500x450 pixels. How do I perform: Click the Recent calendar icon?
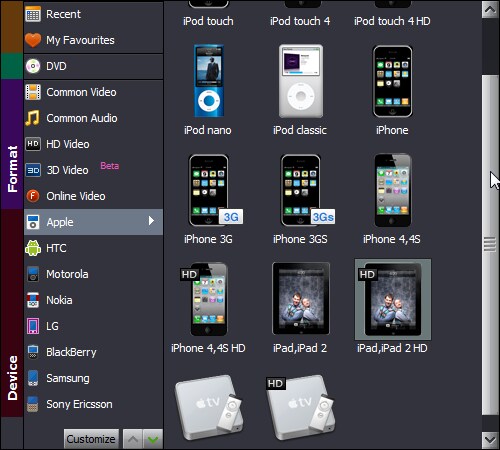[33, 14]
